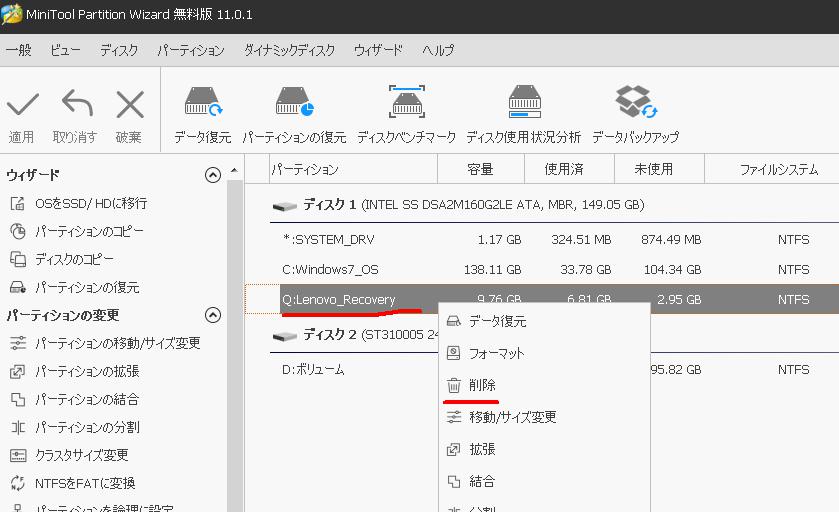This screenshot has height=512, width=839.
Task: Open Data Recovery (データ復元) toolbar icon
Action: click(x=203, y=102)
